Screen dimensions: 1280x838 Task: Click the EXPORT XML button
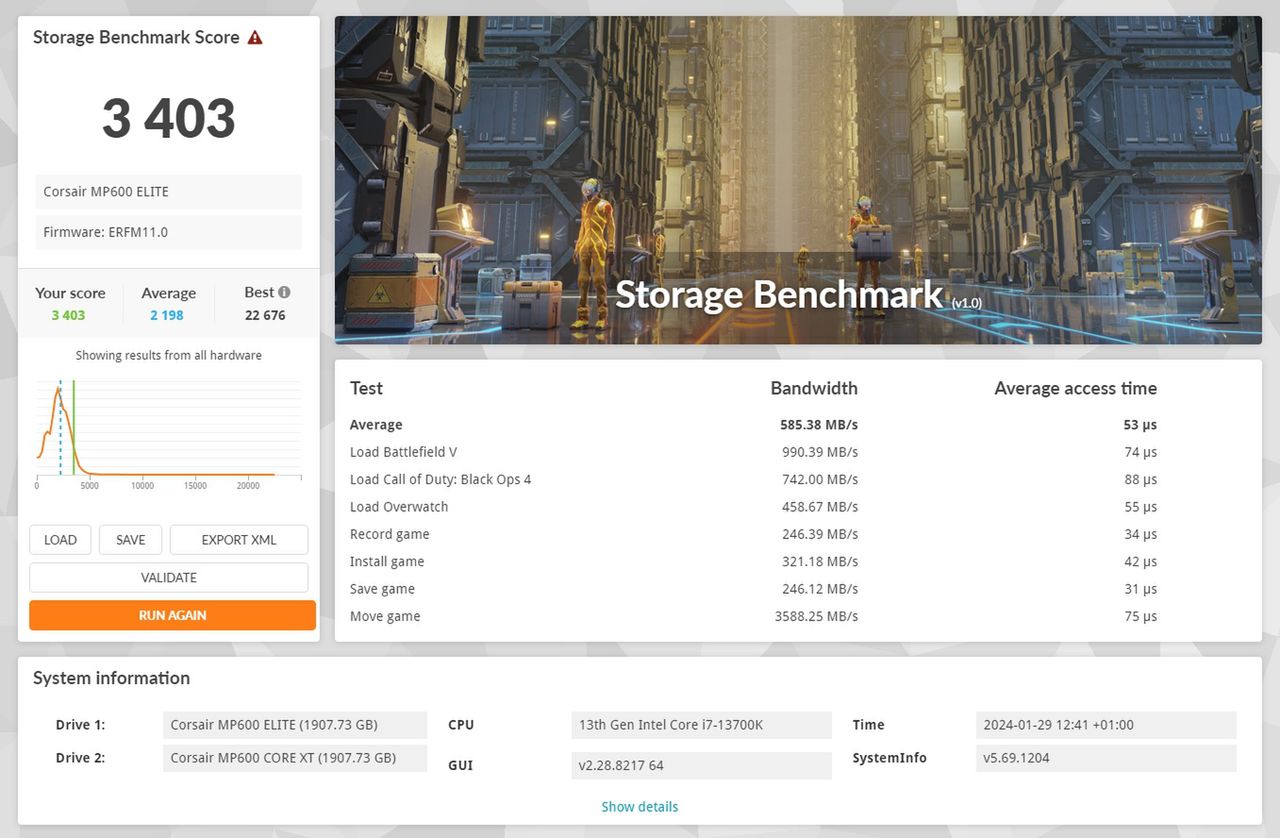(239, 540)
